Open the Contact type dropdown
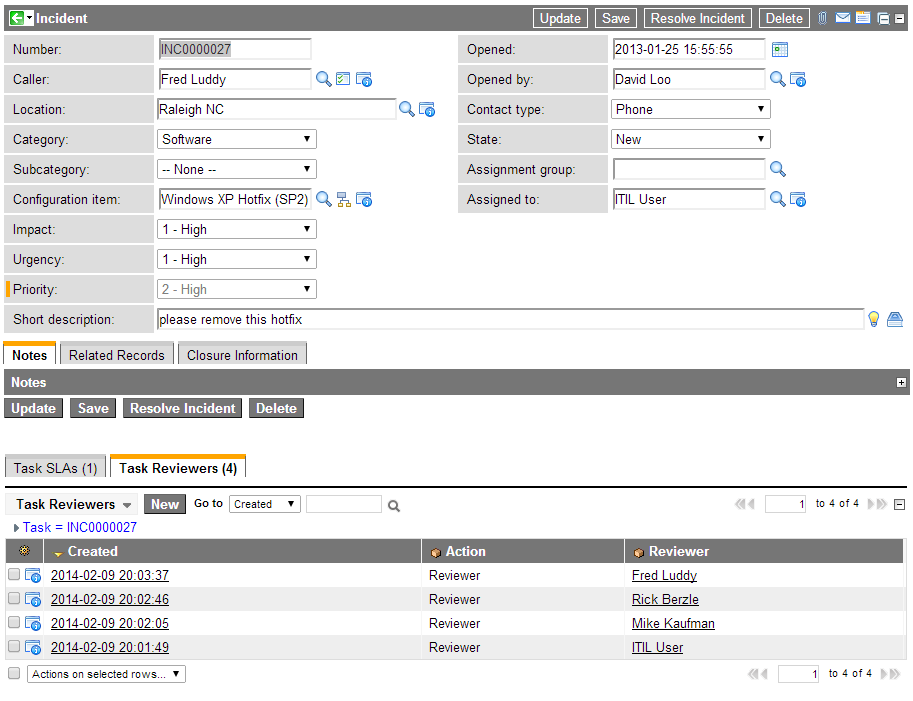 tap(690, 108)
